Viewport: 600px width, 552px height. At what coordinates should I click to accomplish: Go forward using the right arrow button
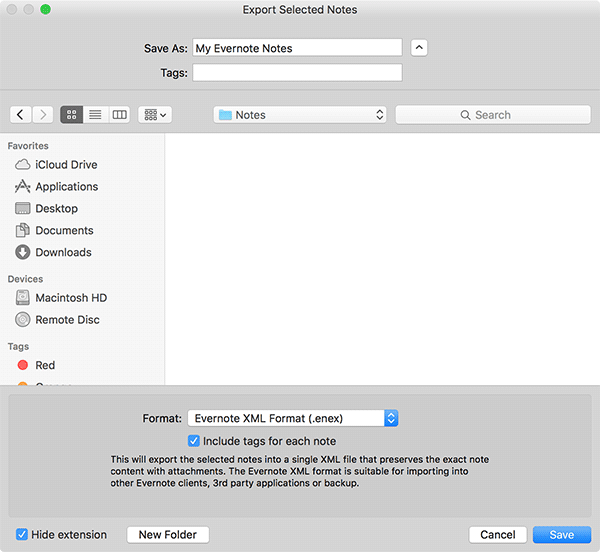pyautogui.click(x=43, y=115)
